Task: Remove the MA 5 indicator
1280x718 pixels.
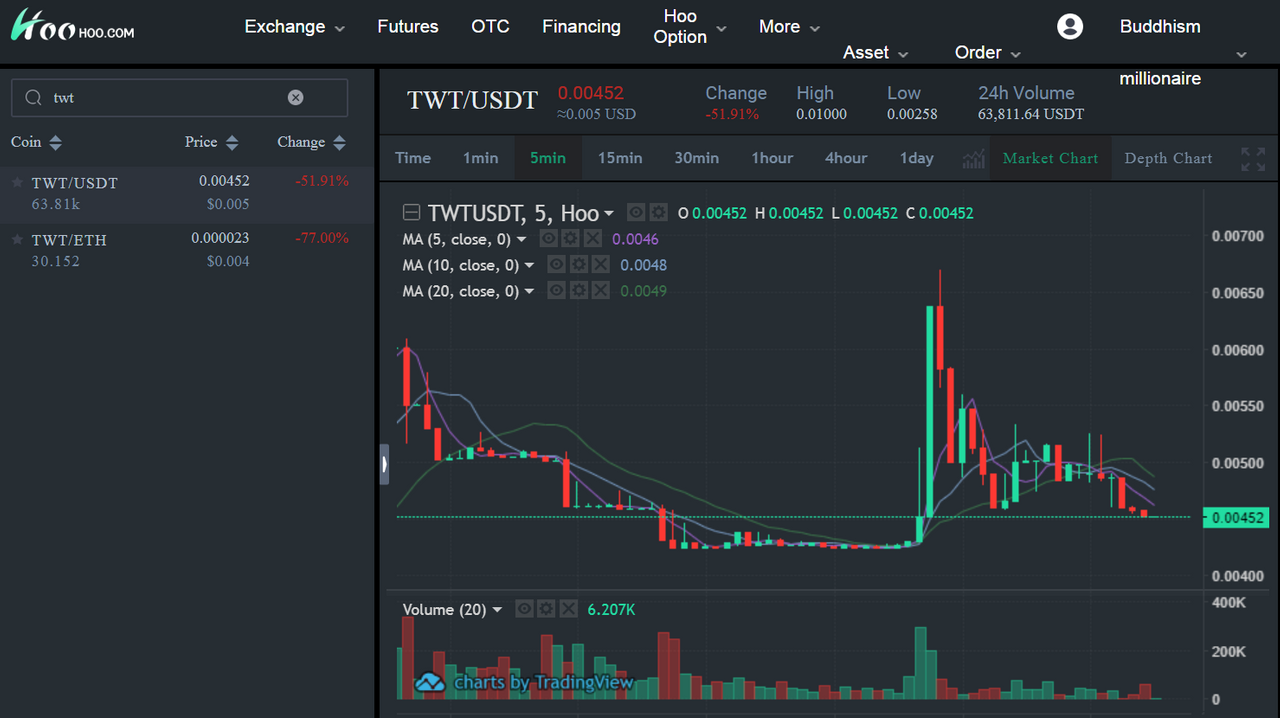Action: tap(593, 239)
